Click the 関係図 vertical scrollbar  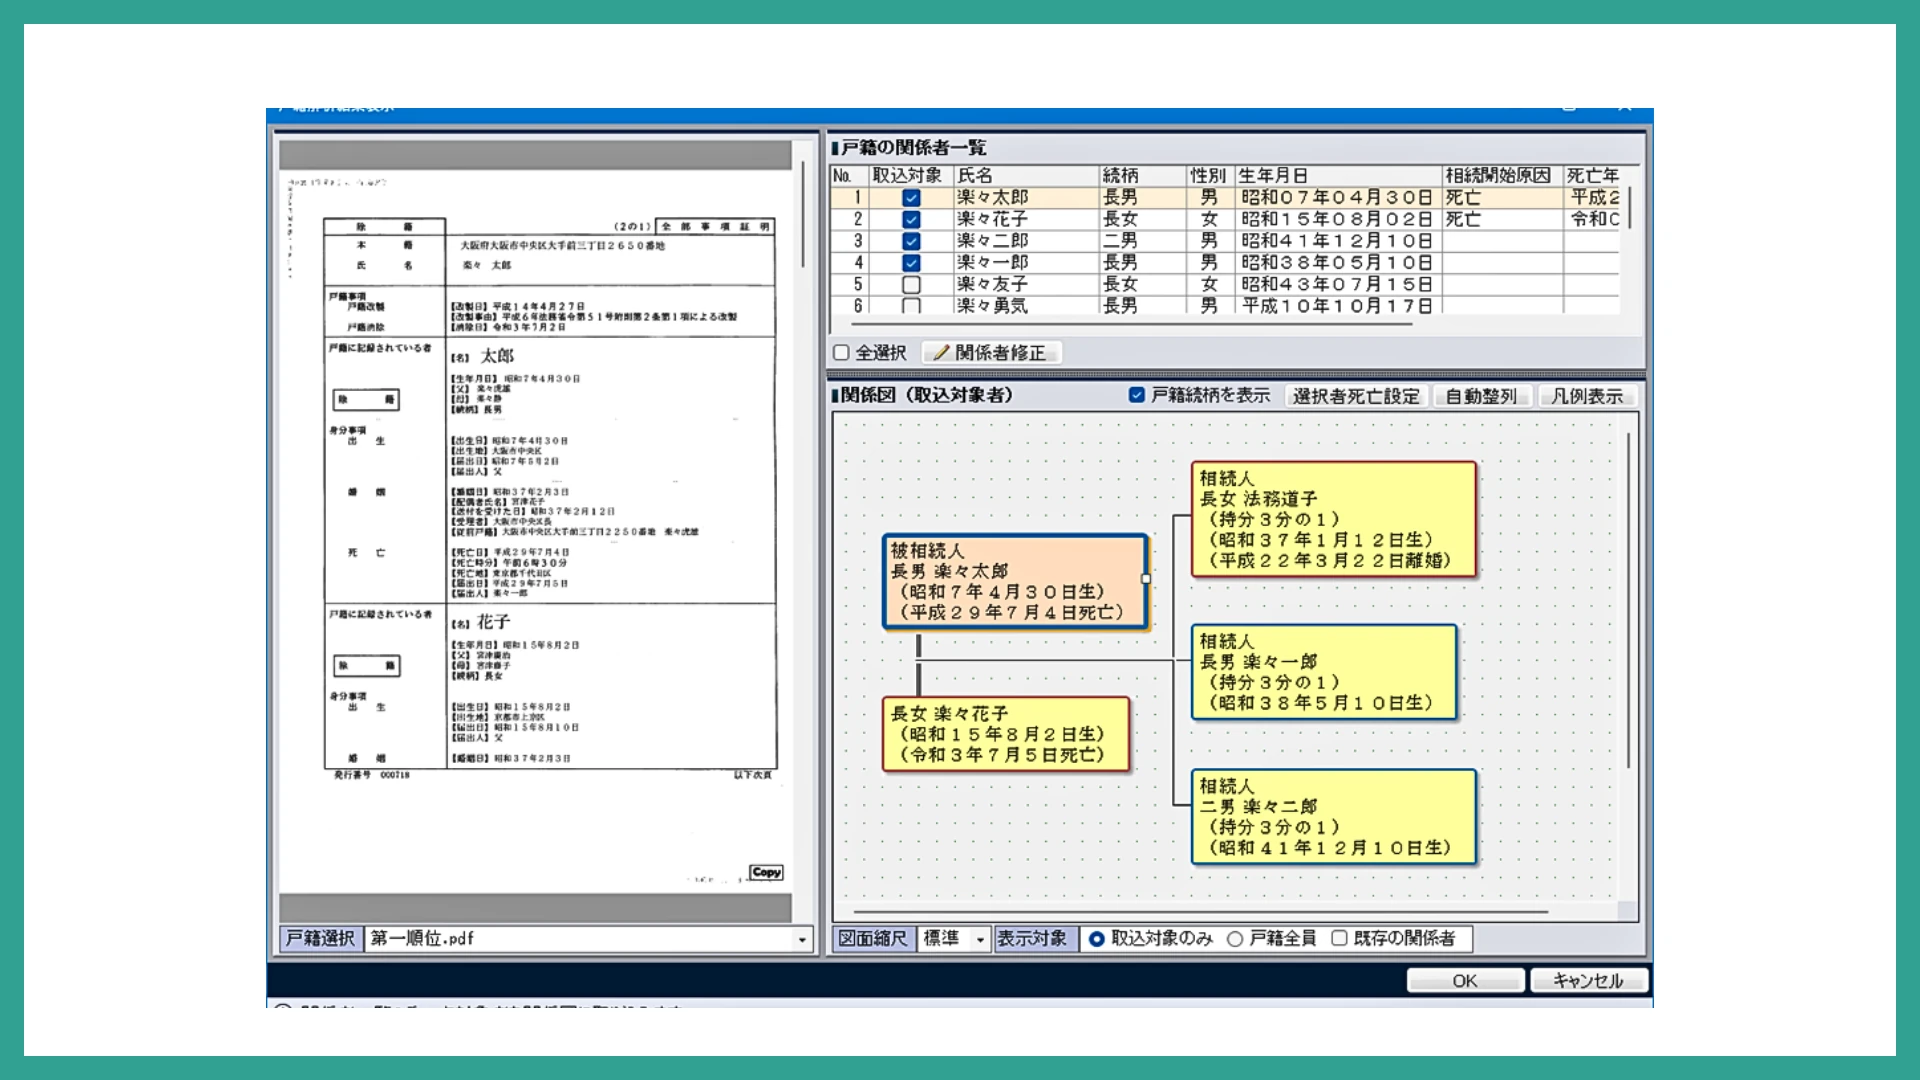(x=1628, y=600)
